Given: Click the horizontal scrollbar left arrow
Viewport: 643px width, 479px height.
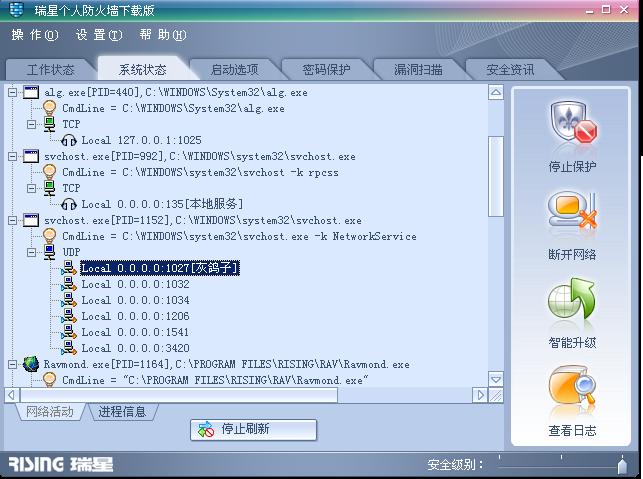Looking at the screenshot, I should (x=11, y=395).
